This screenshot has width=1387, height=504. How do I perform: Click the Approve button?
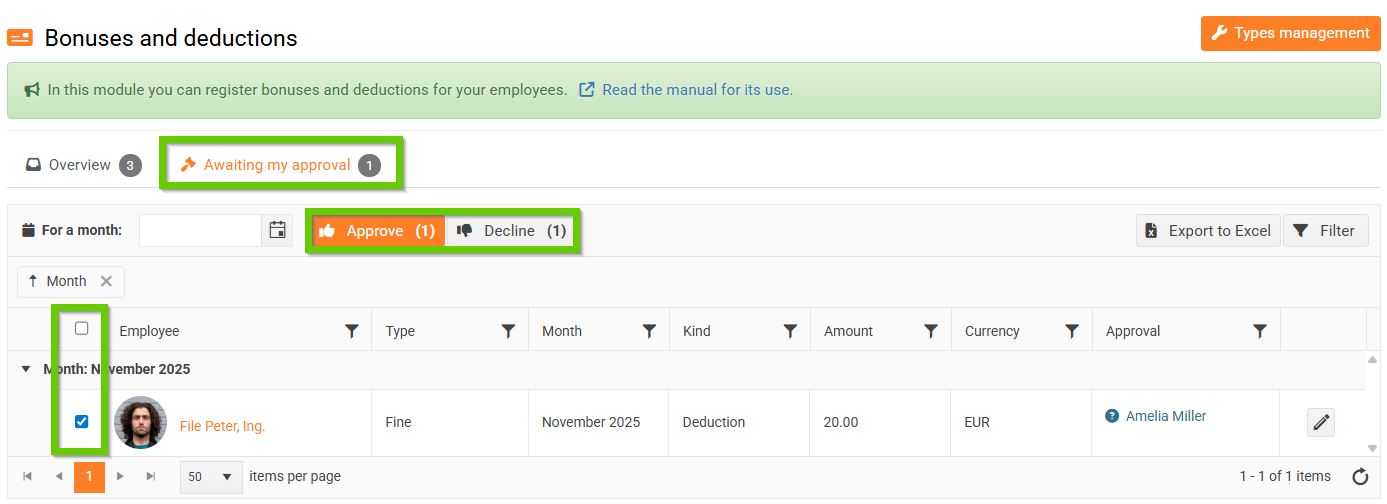pyautogui.click(x=376, y=231)
